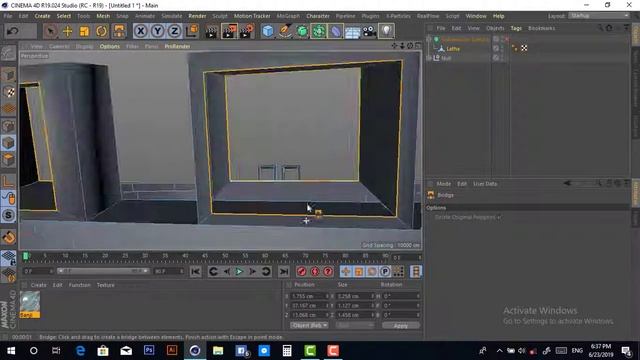Expand the Null object hierarchy
Screen dimensions: 640x360
tap(429, 58)
